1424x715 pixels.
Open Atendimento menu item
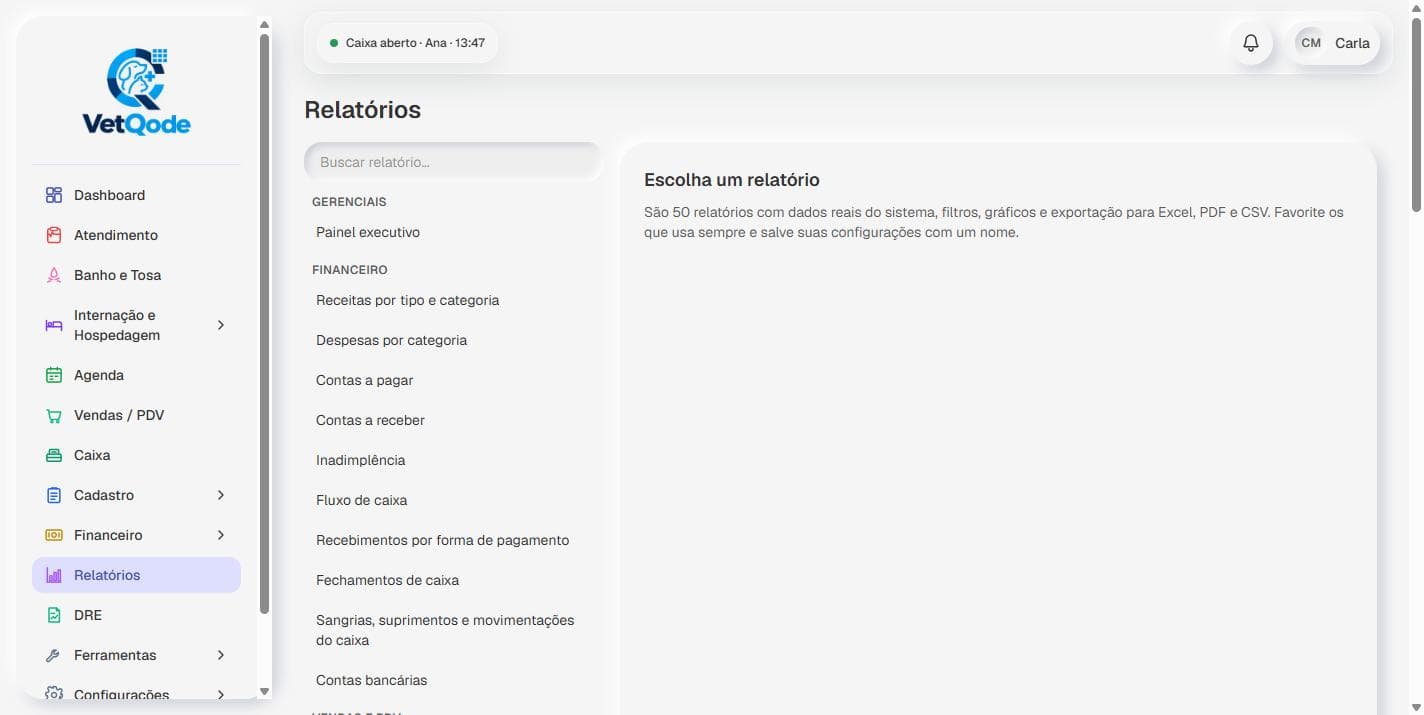(136, 235)
